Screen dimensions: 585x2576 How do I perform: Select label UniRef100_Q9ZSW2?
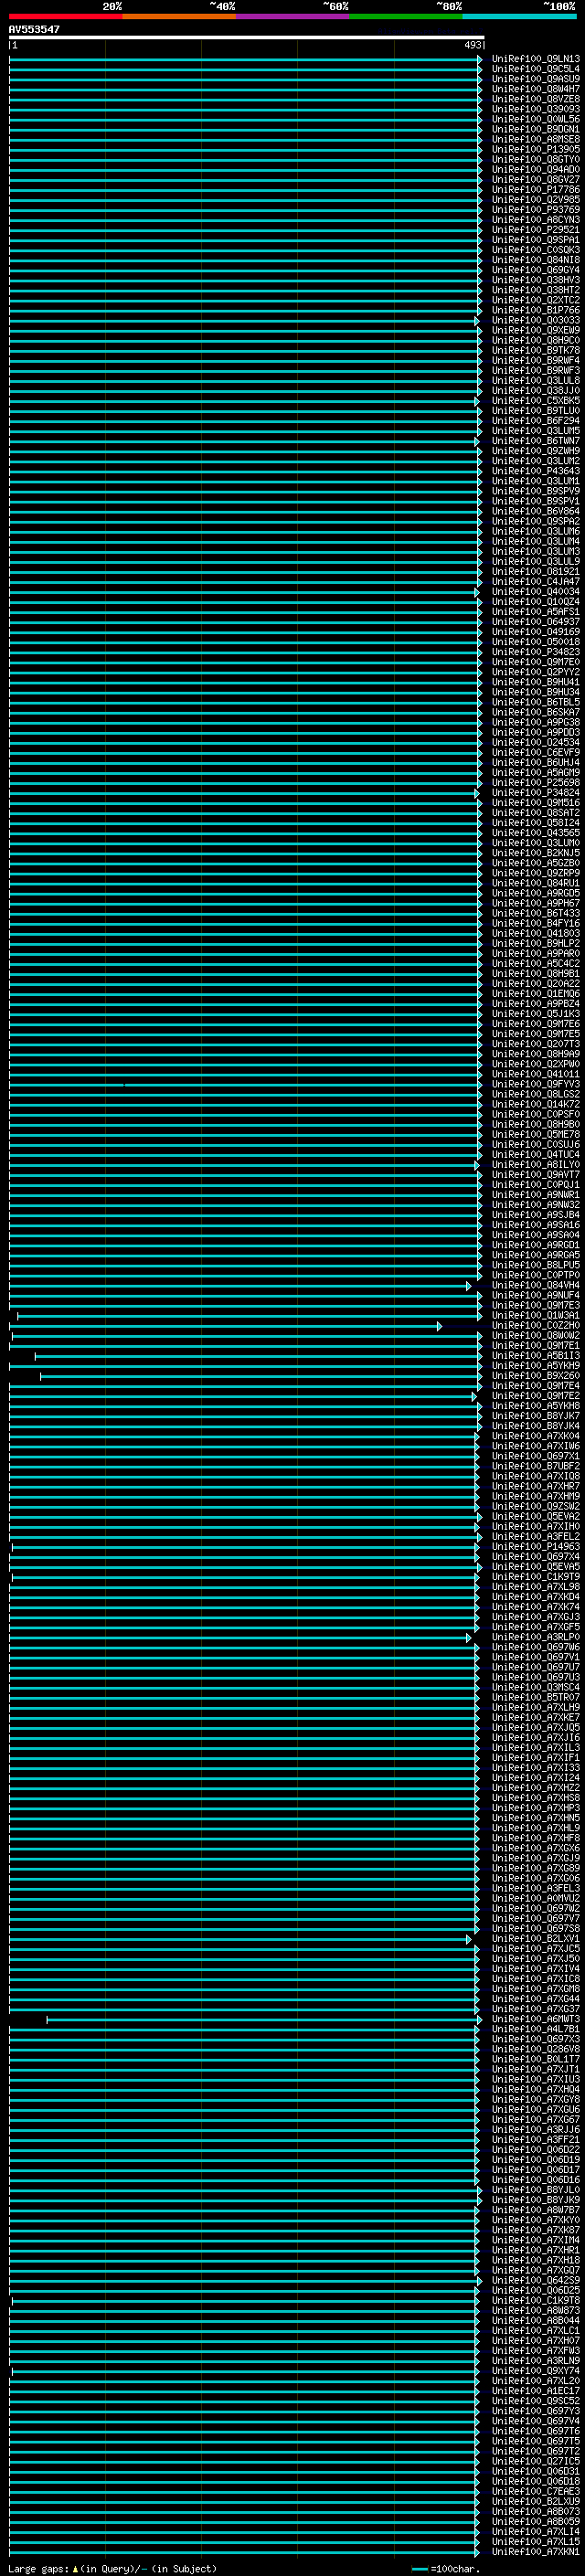point(535,1507)
